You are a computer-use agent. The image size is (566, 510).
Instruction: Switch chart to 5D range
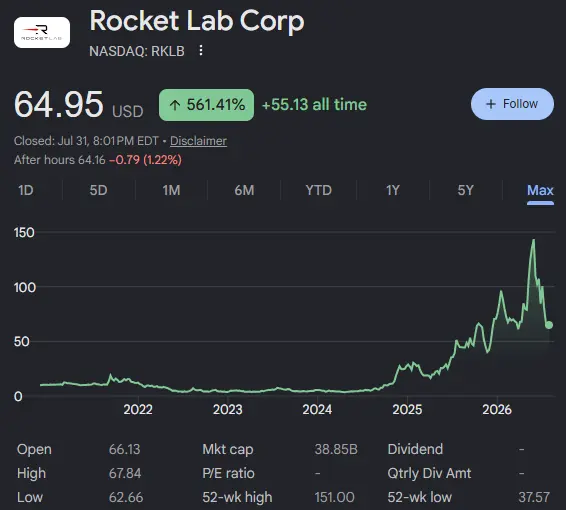(98, 190)
